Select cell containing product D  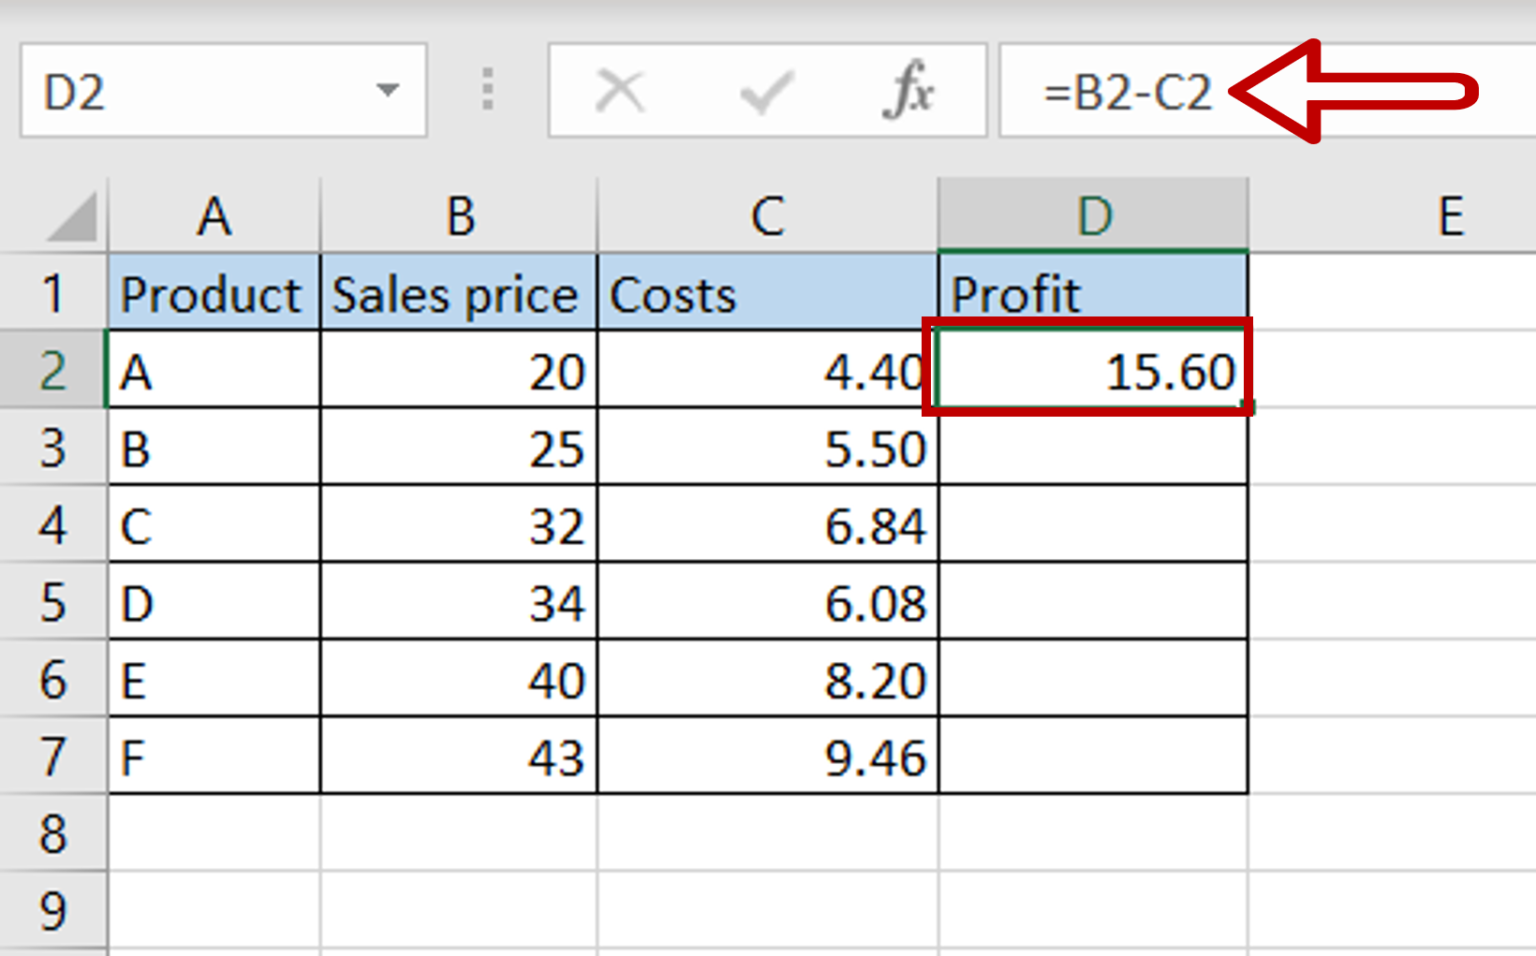point(214,601)
